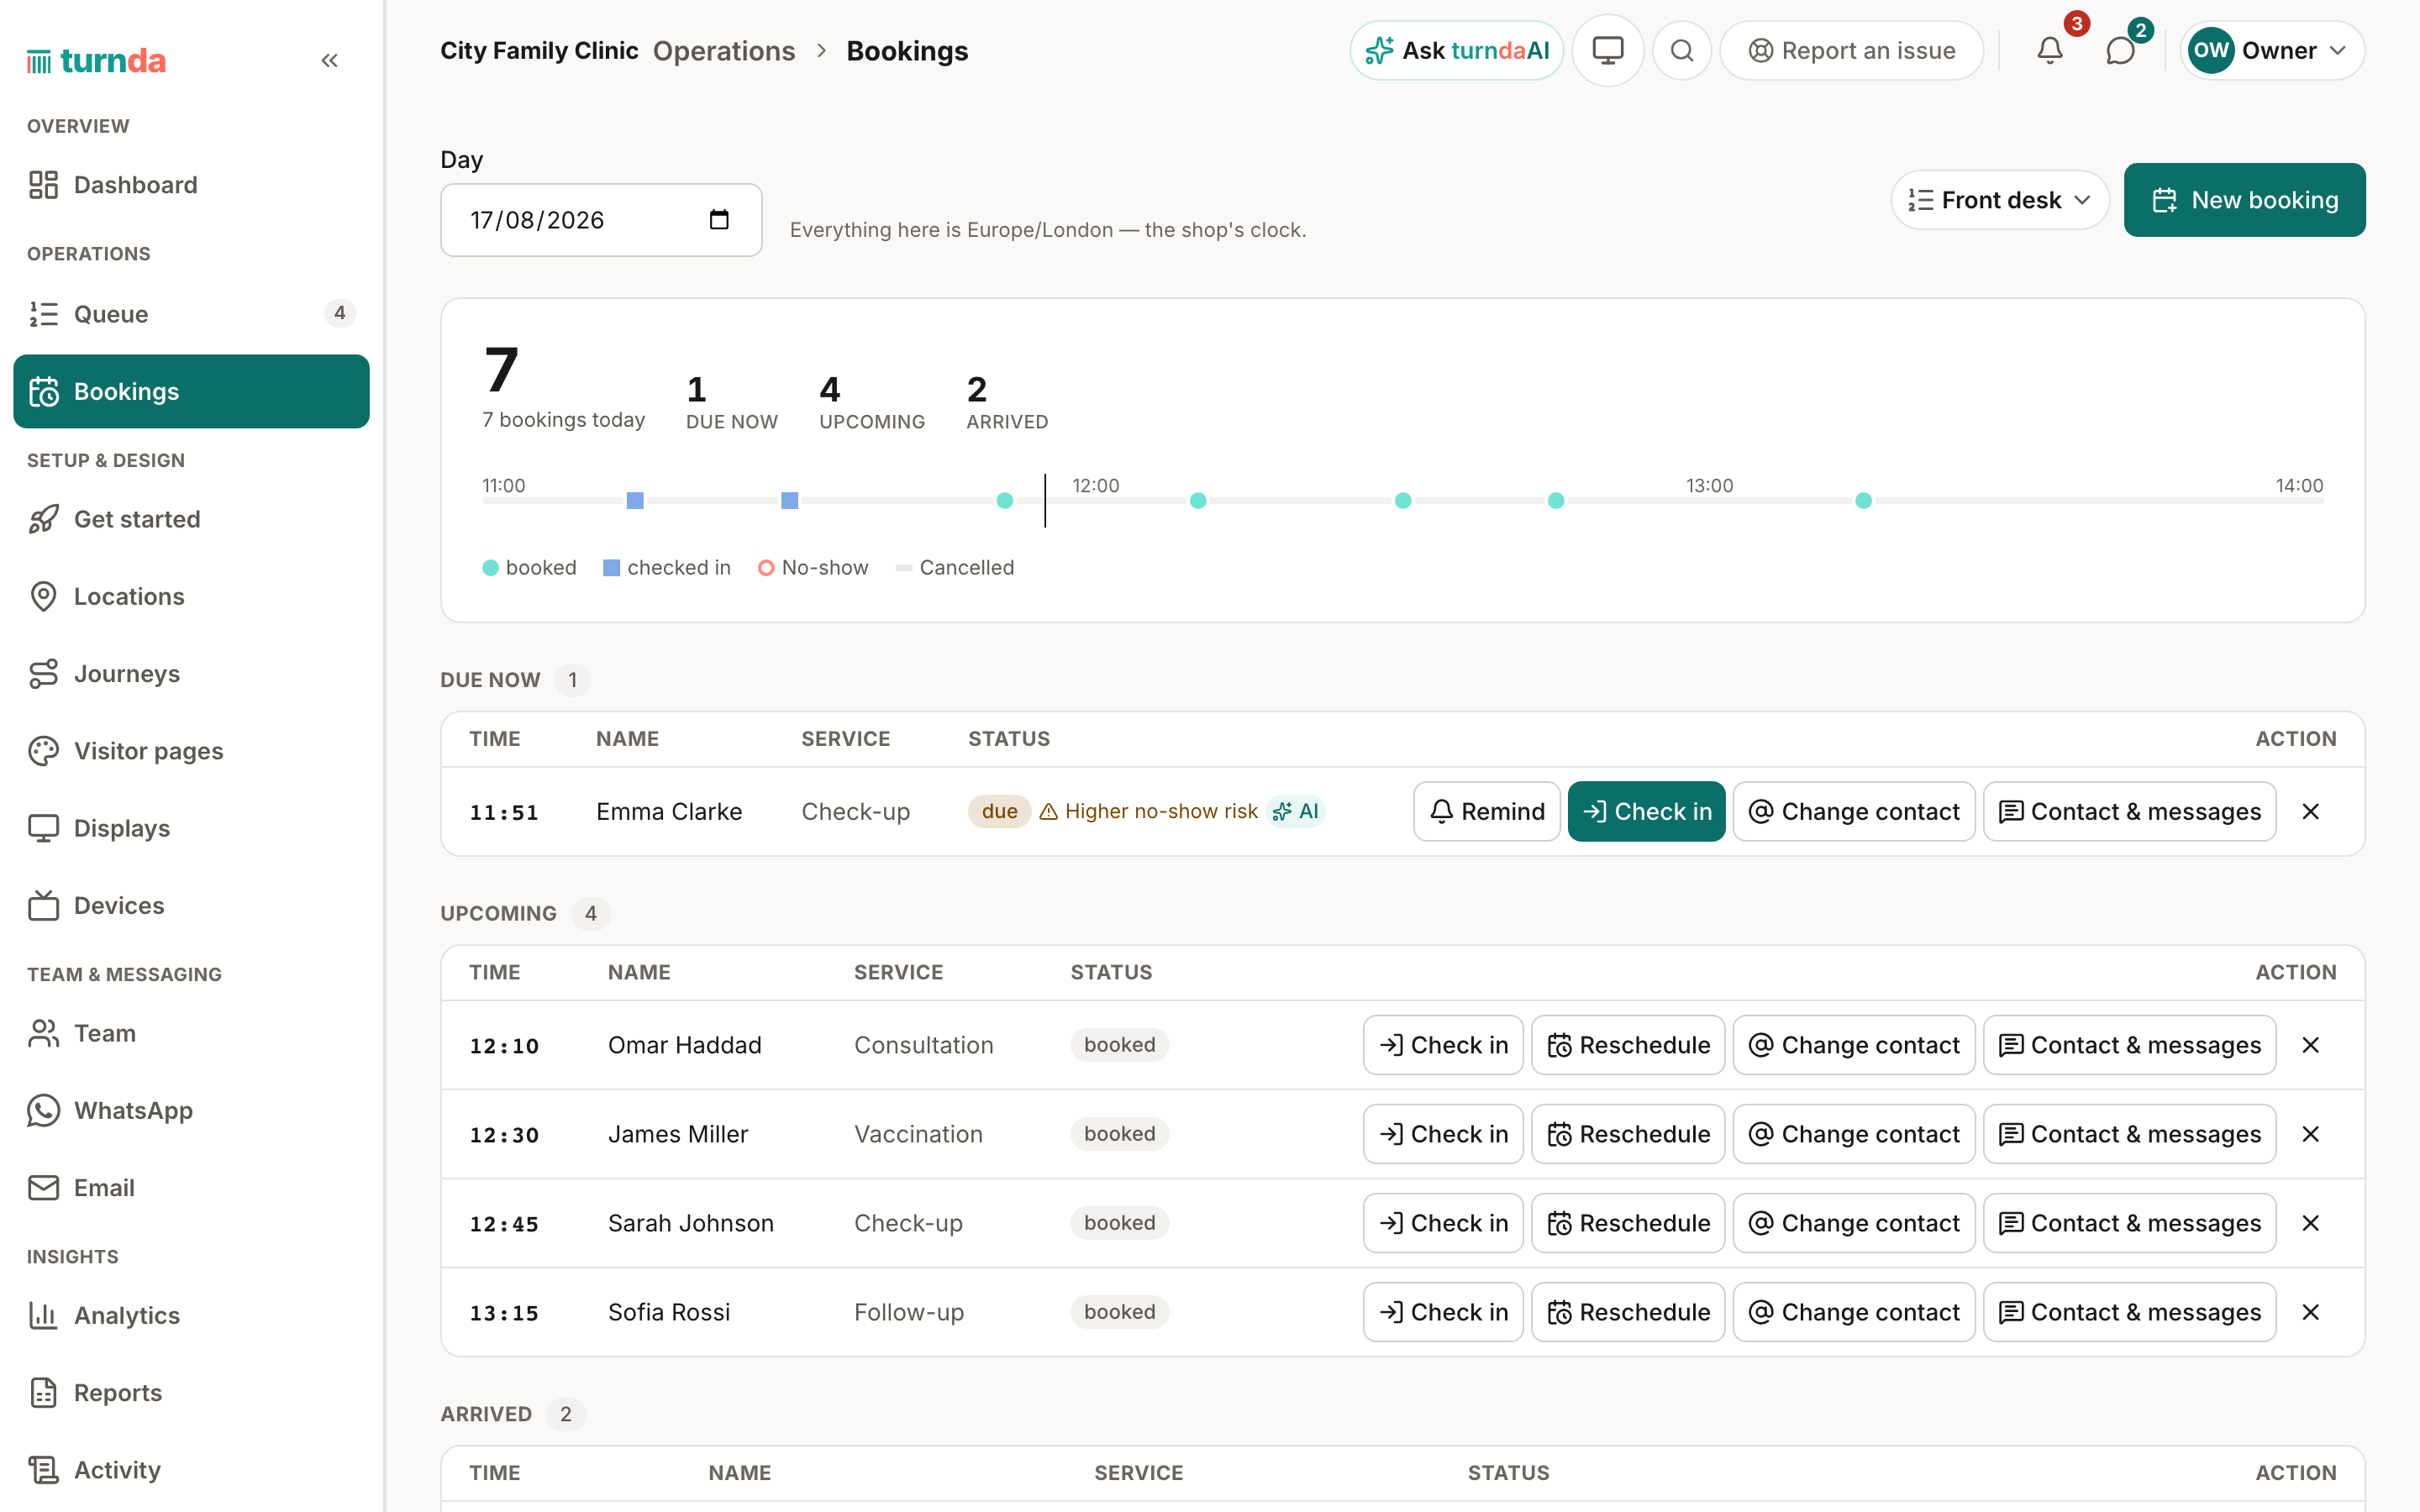Click the turnda logo
Viewport: 2420px width, 1512px height.
(96, 61)
